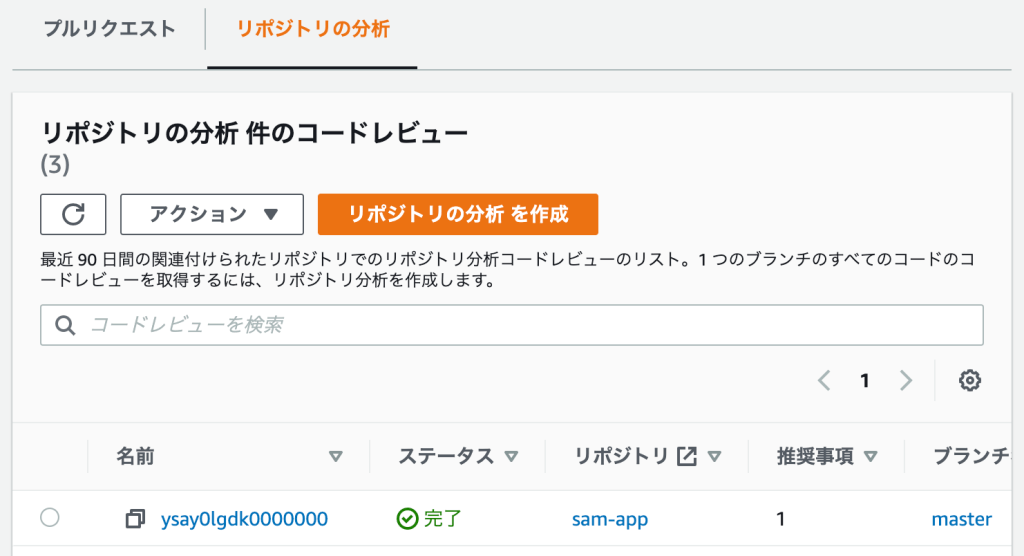Open the table settings gear icon
1024x556 pixels.
(969, 381)
